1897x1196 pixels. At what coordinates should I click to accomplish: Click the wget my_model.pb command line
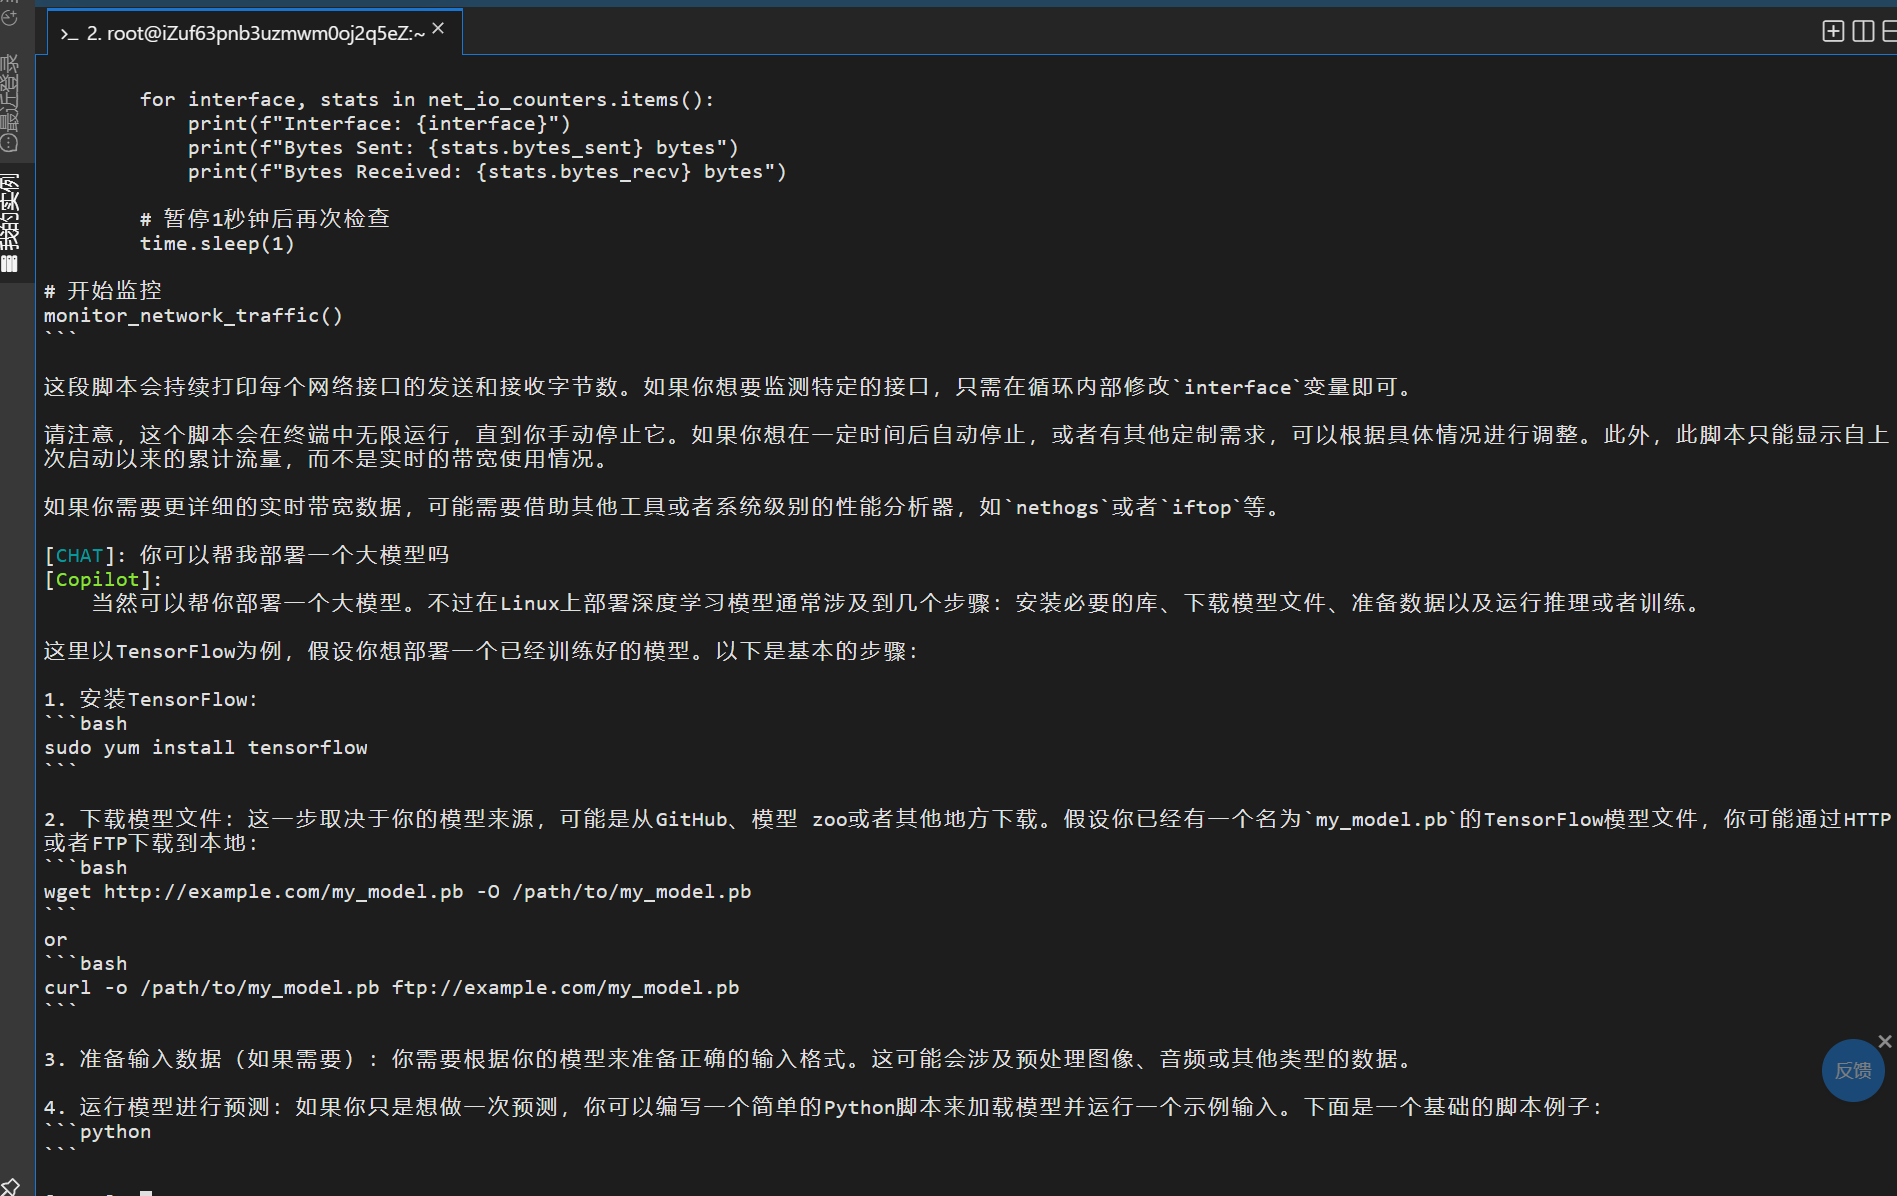[x=398, y=891]
